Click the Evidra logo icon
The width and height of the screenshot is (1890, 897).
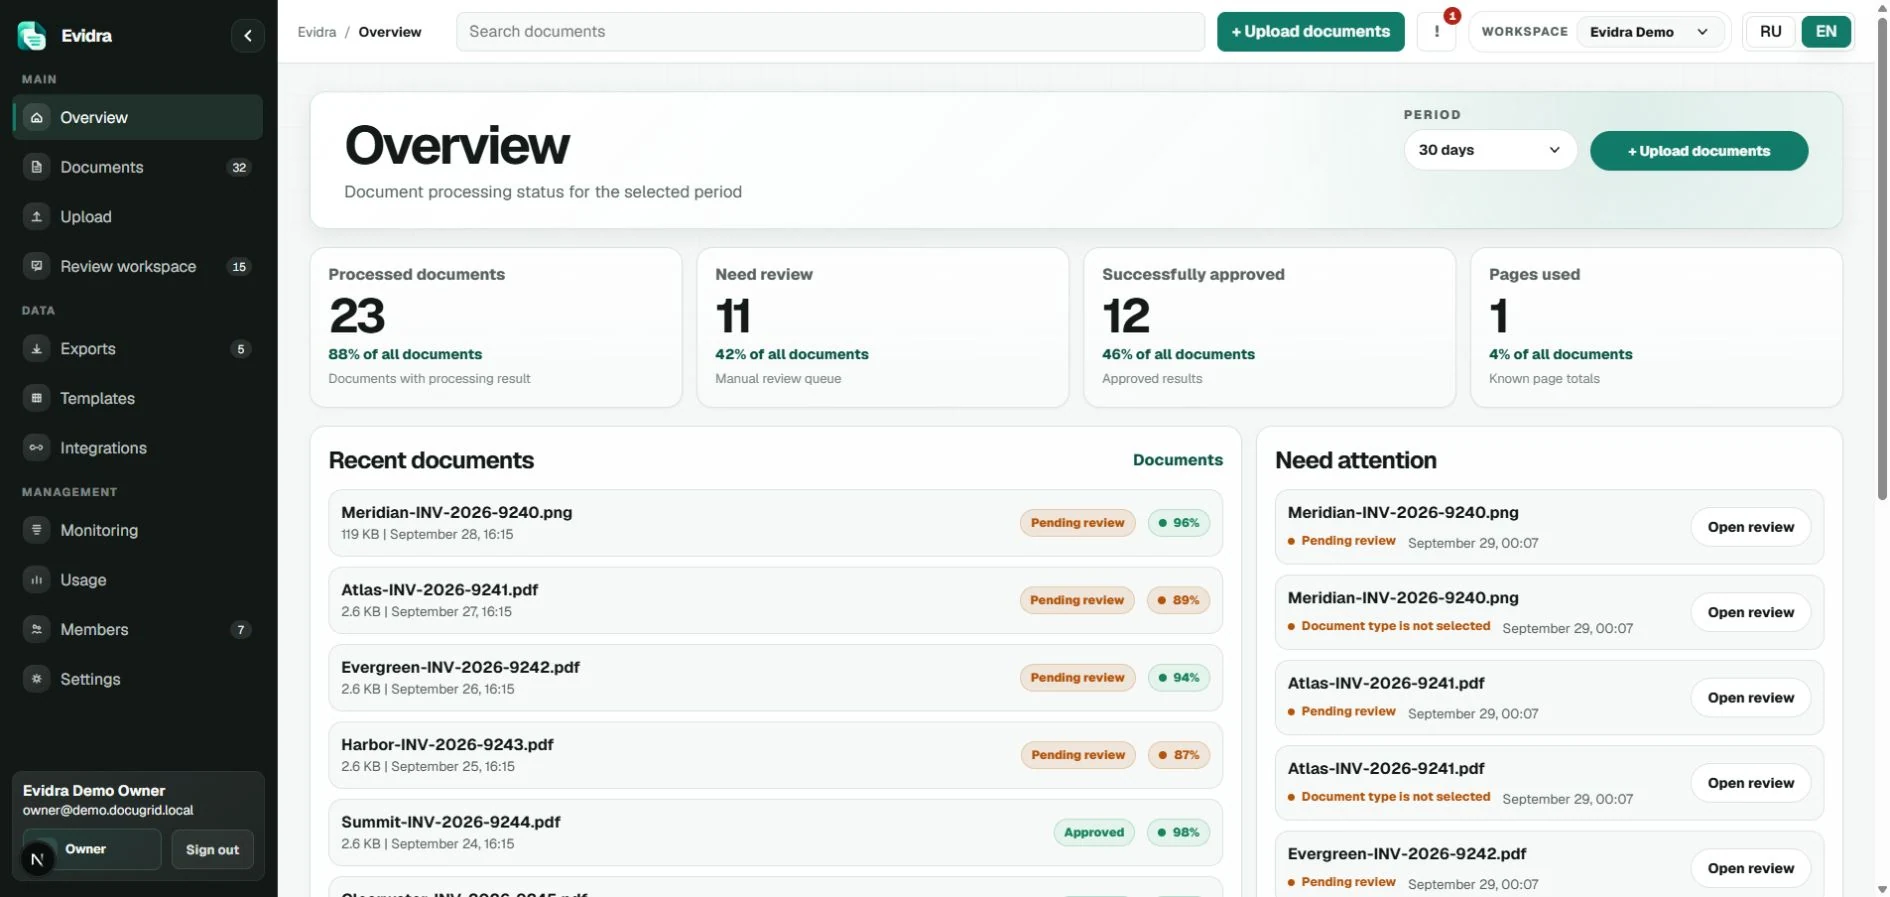coord(32,36)
